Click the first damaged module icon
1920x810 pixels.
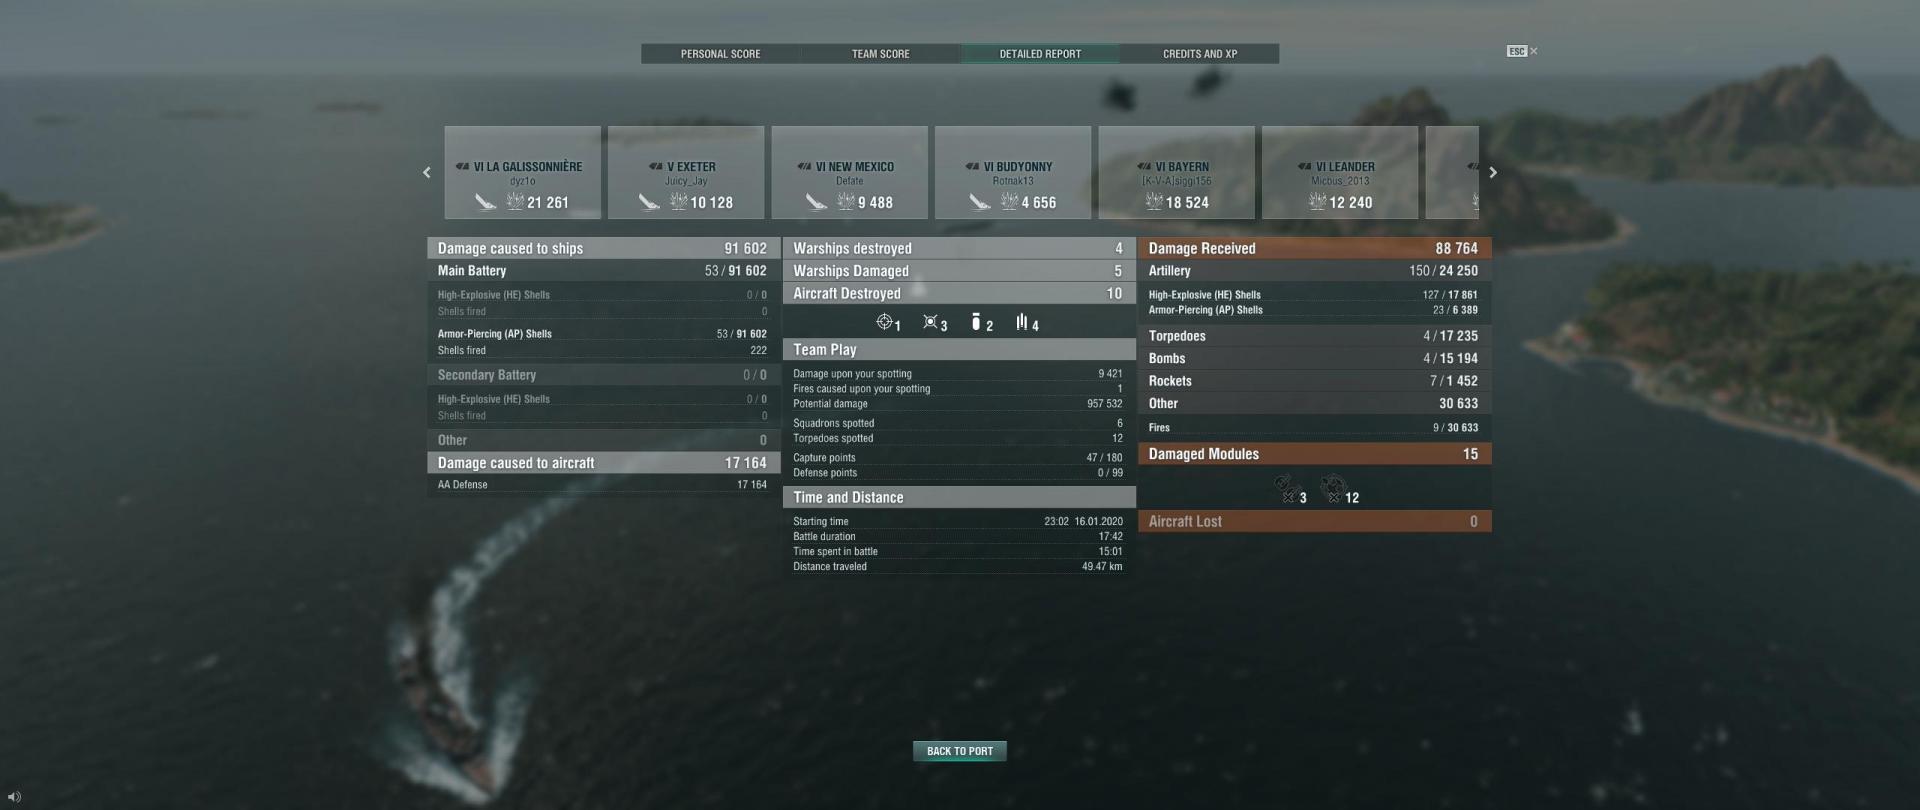point(1286,489)
